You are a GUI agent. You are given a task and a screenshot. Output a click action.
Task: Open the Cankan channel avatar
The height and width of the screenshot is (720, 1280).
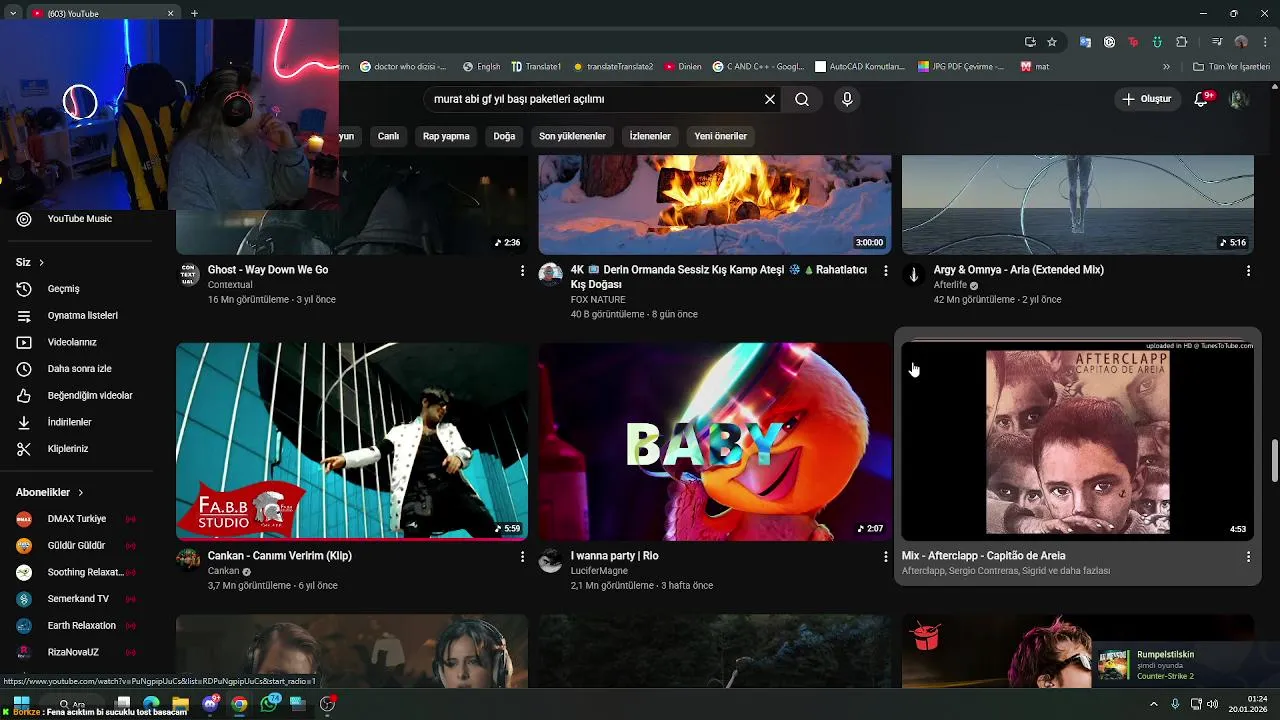click(188, 560)
